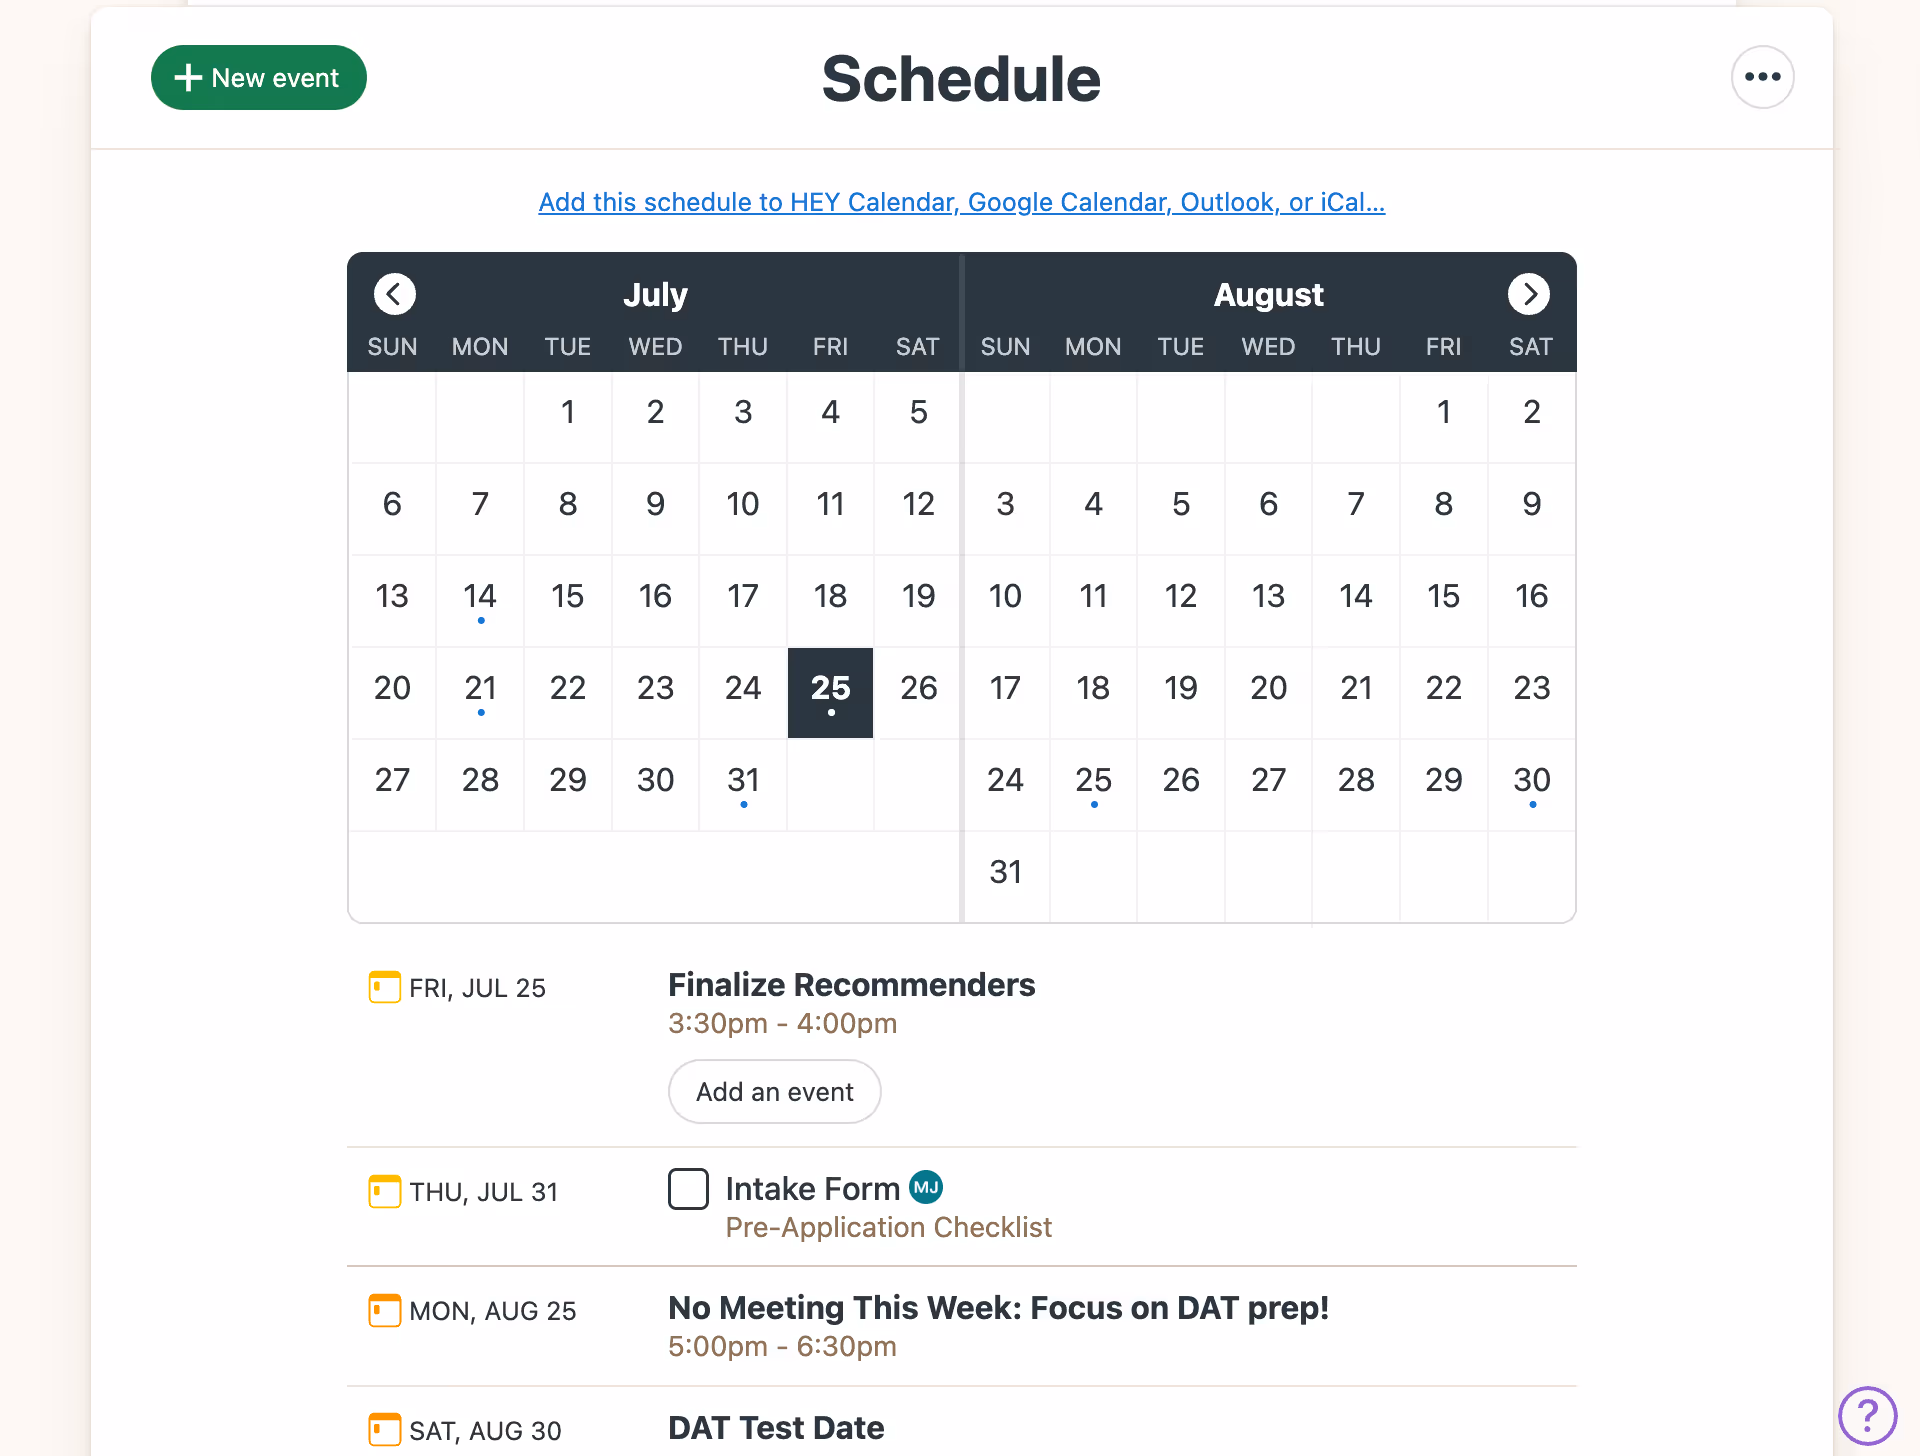Click the calendar icon for DAT Test Date
1920x1456 pixels.
coord(384,1430)
